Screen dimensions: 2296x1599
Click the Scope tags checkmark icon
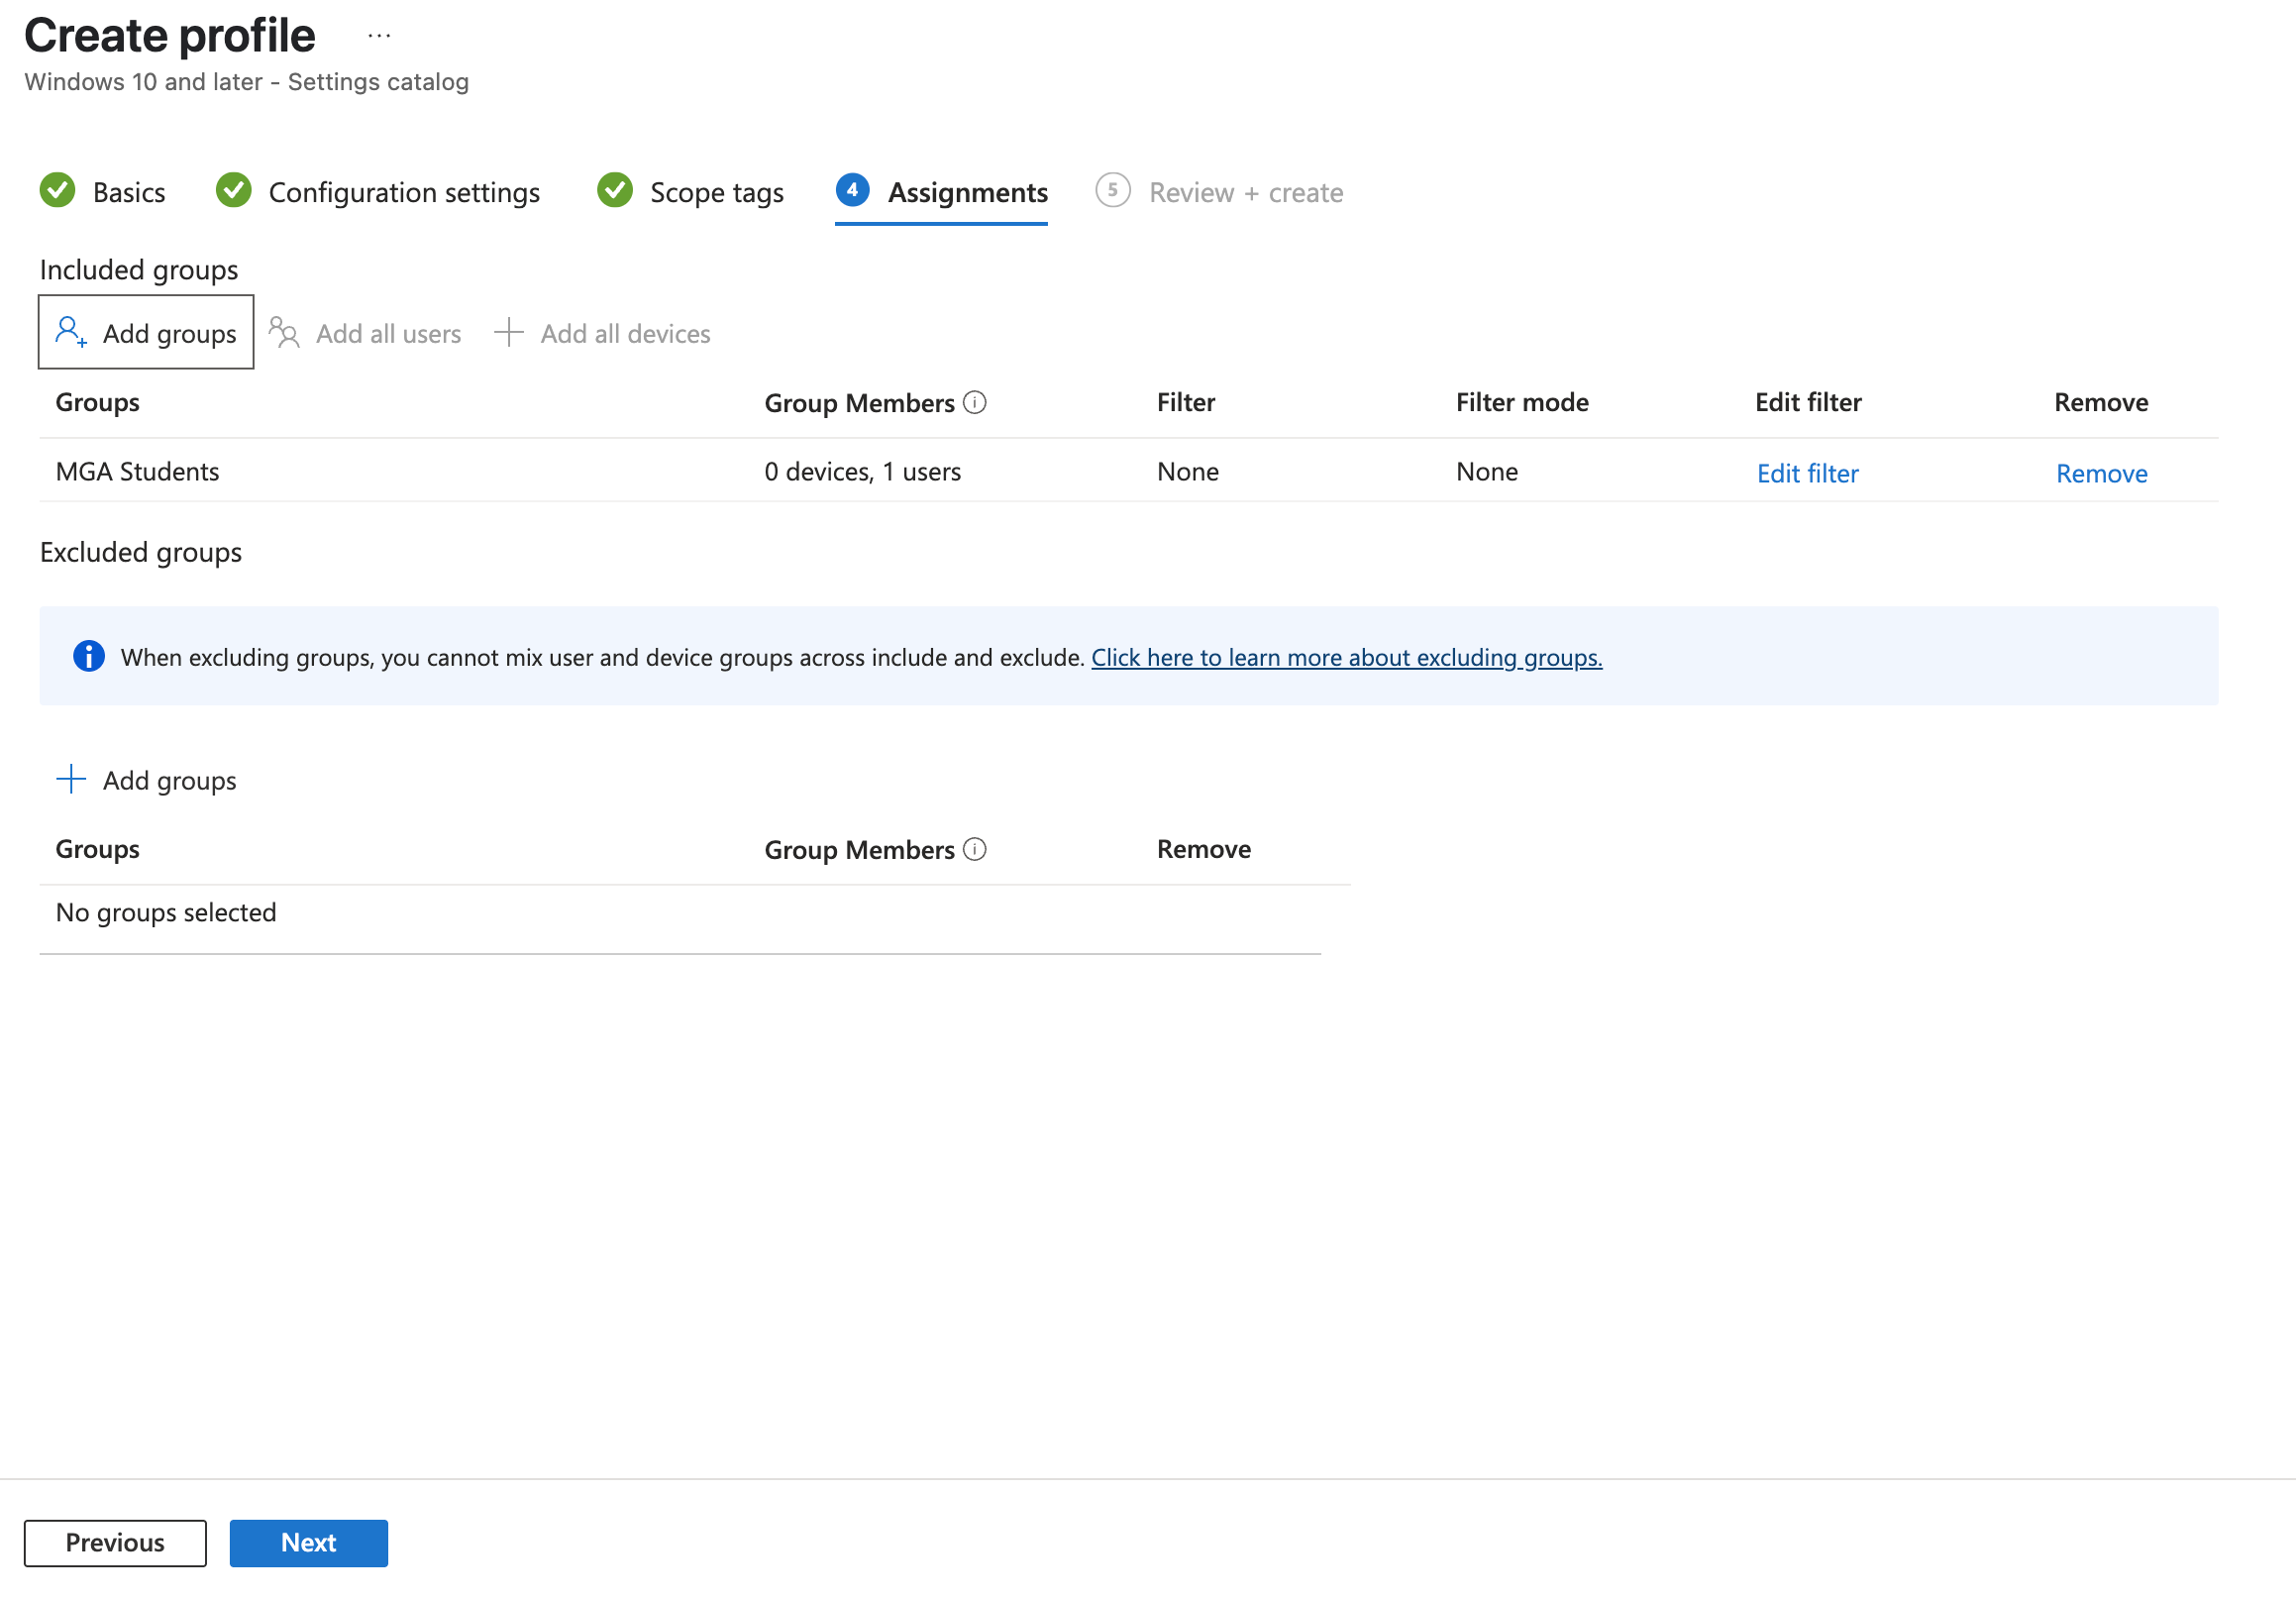614,191
